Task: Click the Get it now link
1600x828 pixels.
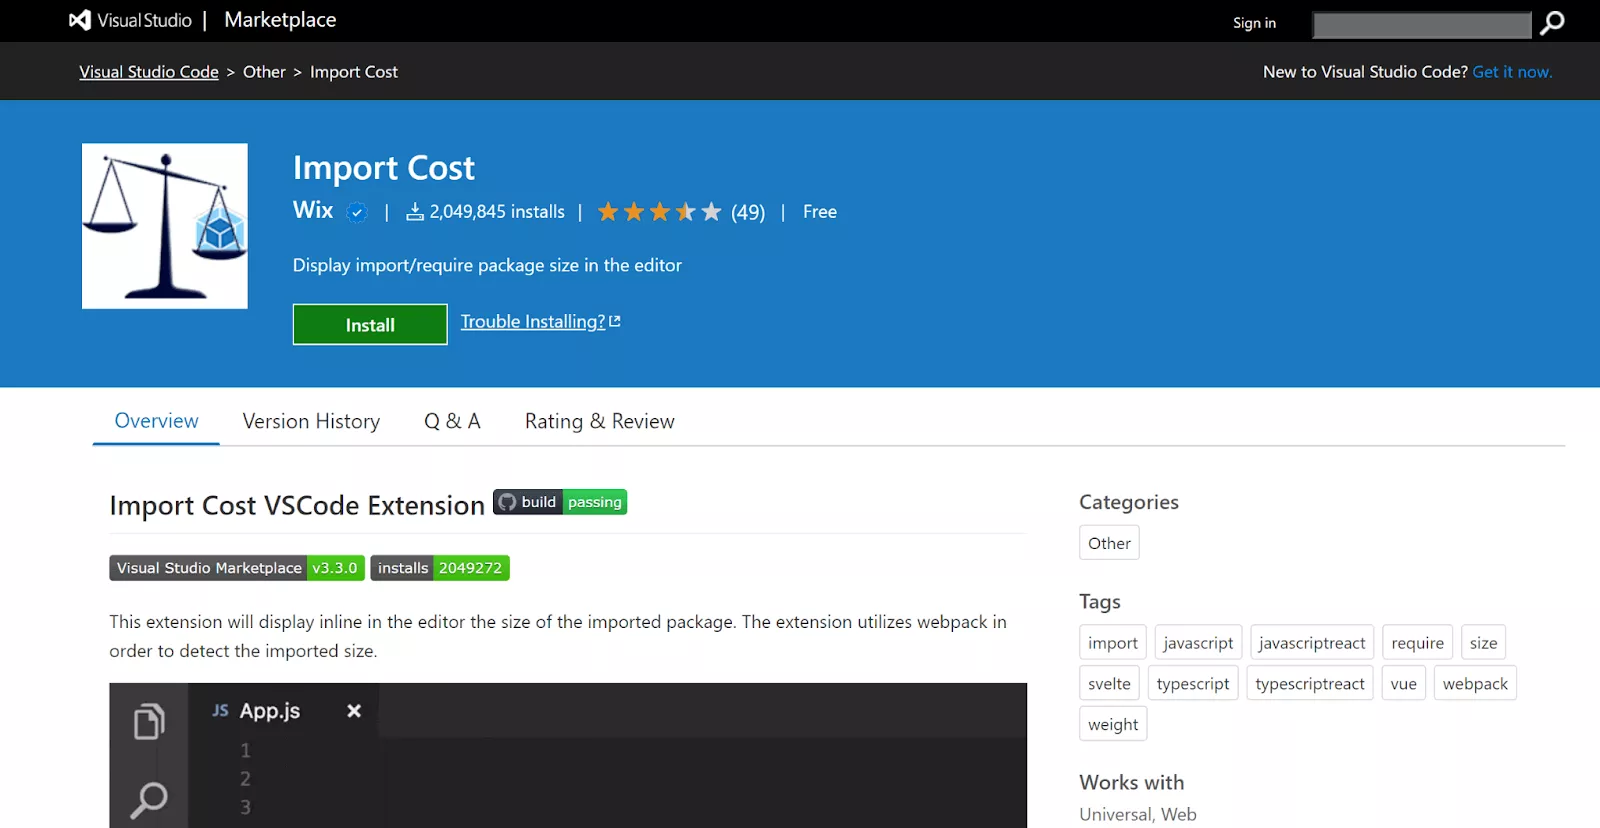Action: (1512, 72)
